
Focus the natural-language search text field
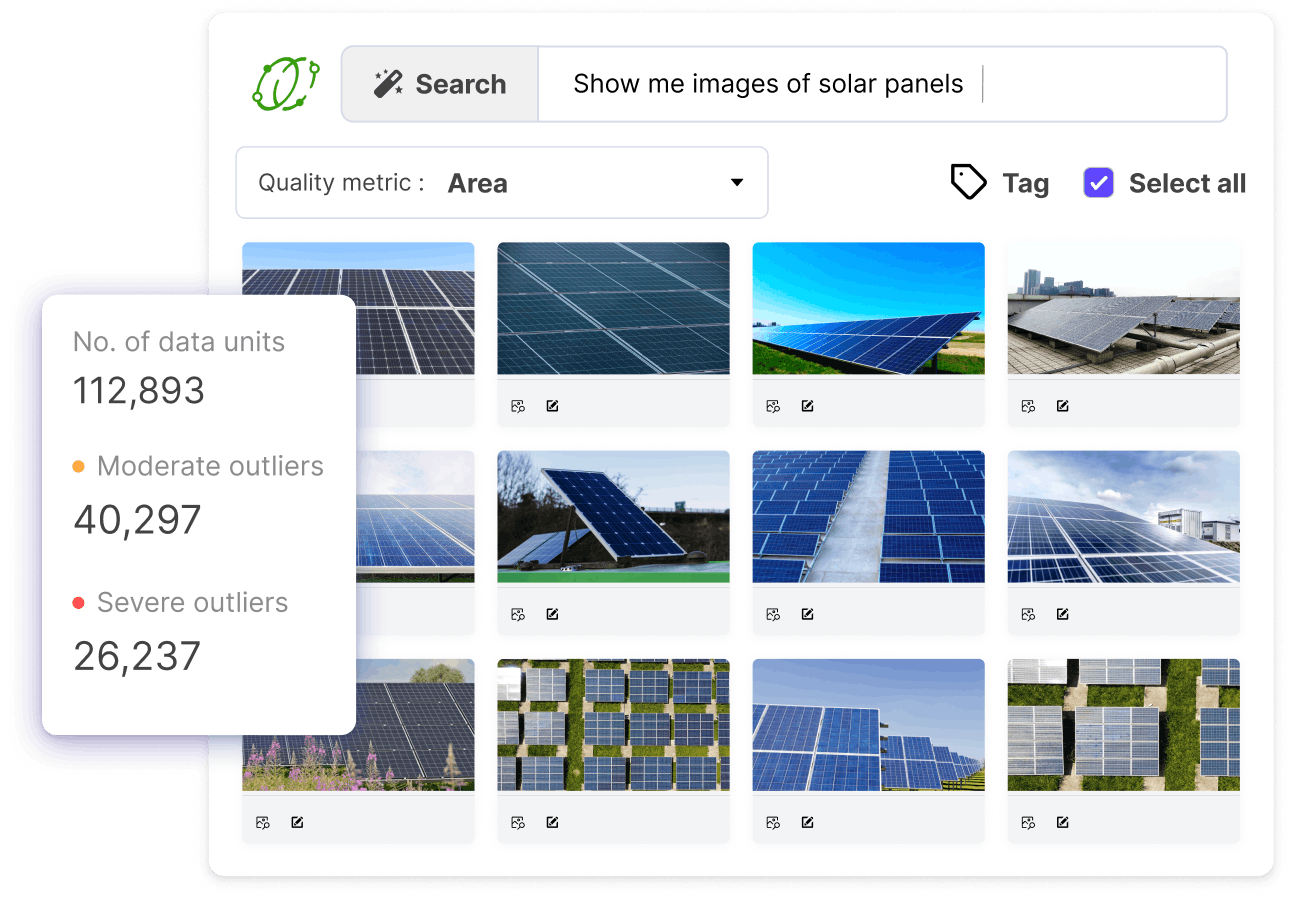coord(880,84)
